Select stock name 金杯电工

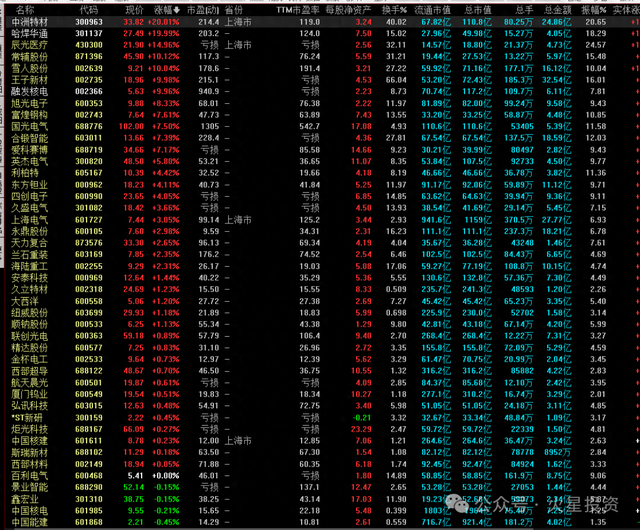[29, 359]
